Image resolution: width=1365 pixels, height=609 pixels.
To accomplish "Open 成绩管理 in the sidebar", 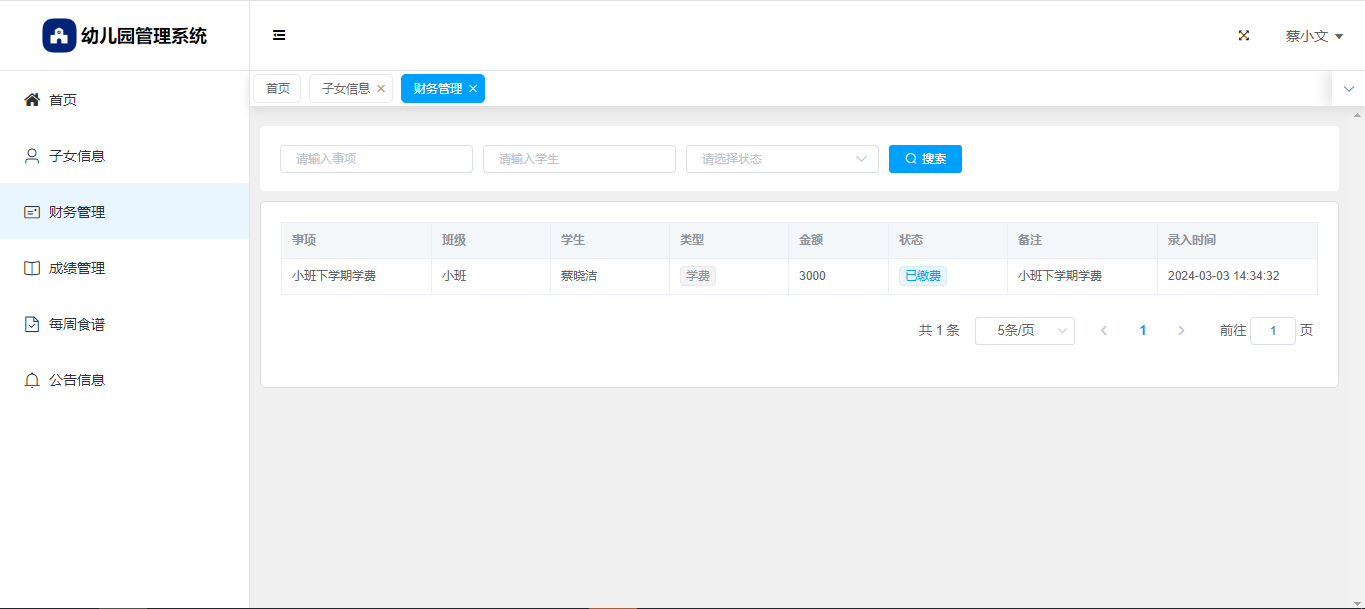I will point(76,268).
